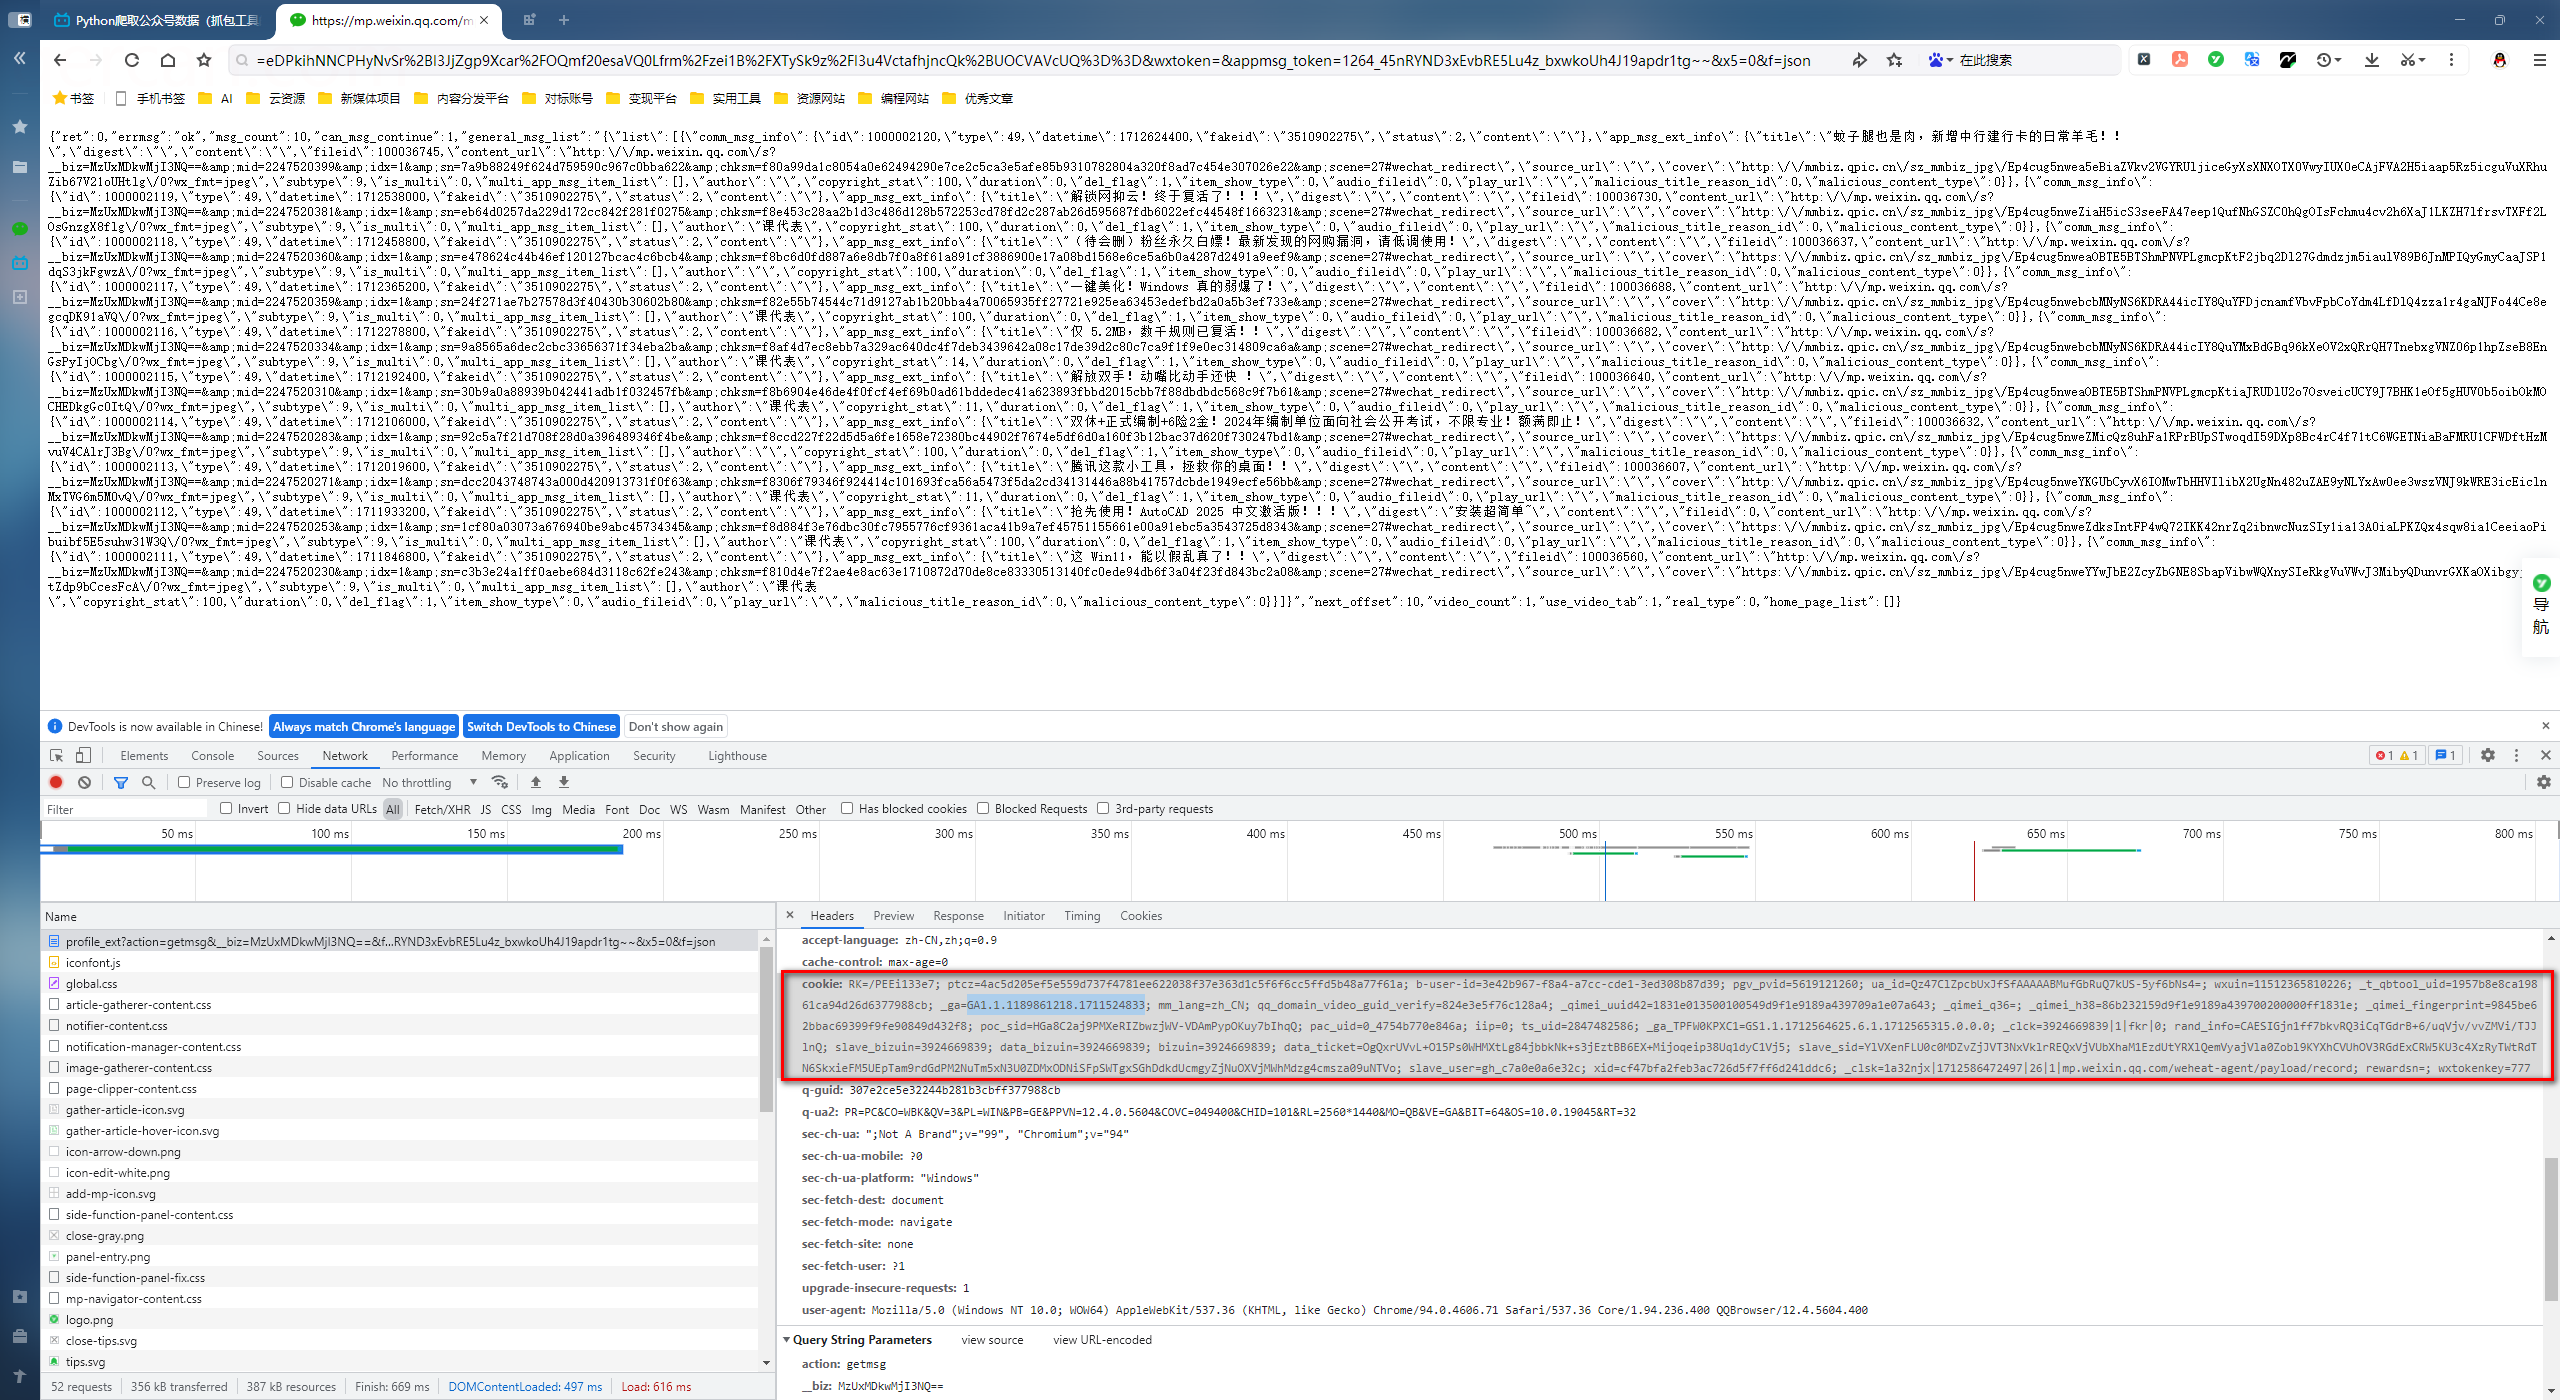2560x1400 pixels.
Task: Toggle the network filter funnel icon
Action: (x=121, y=782)
